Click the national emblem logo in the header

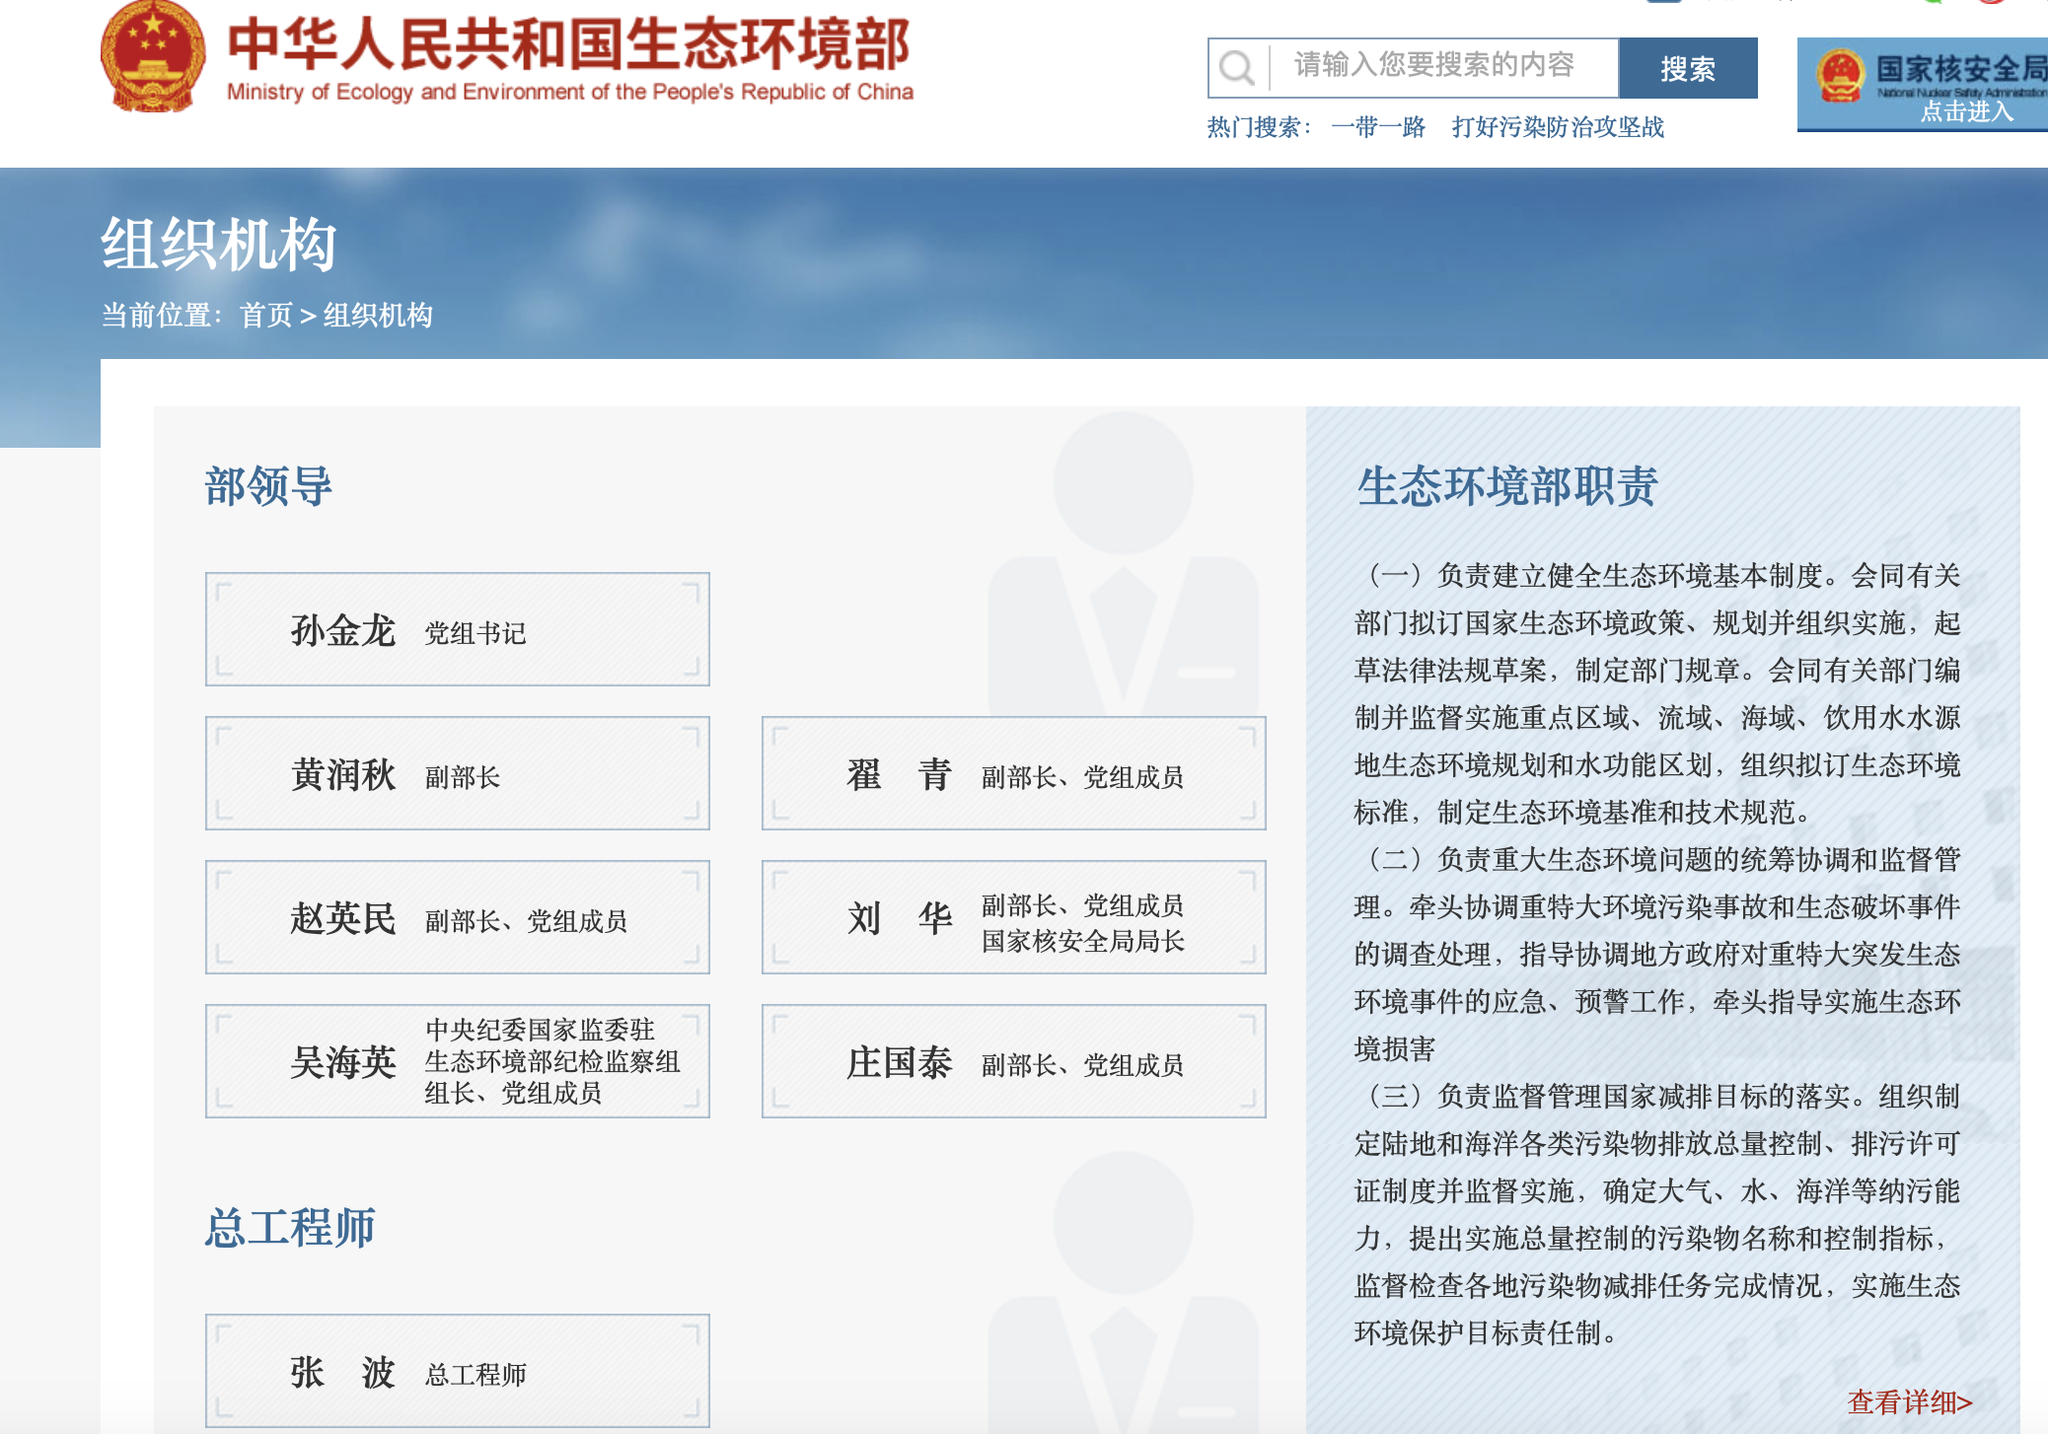pos(153,56)
